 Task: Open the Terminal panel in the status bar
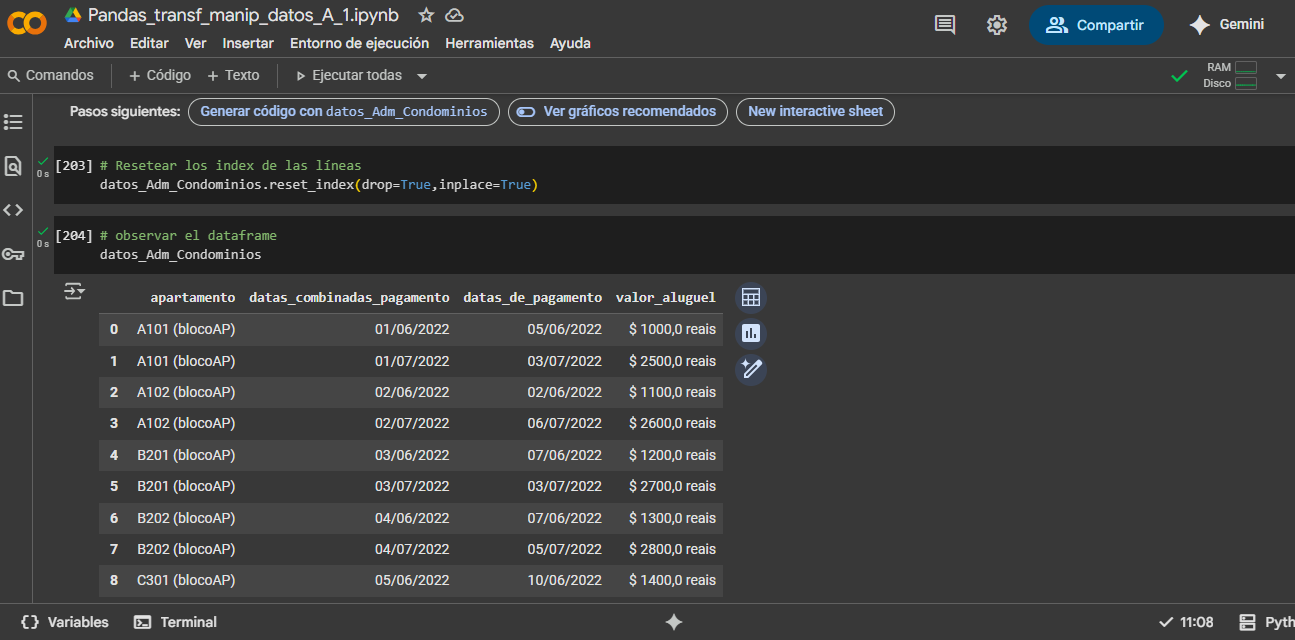click(175, 622)
